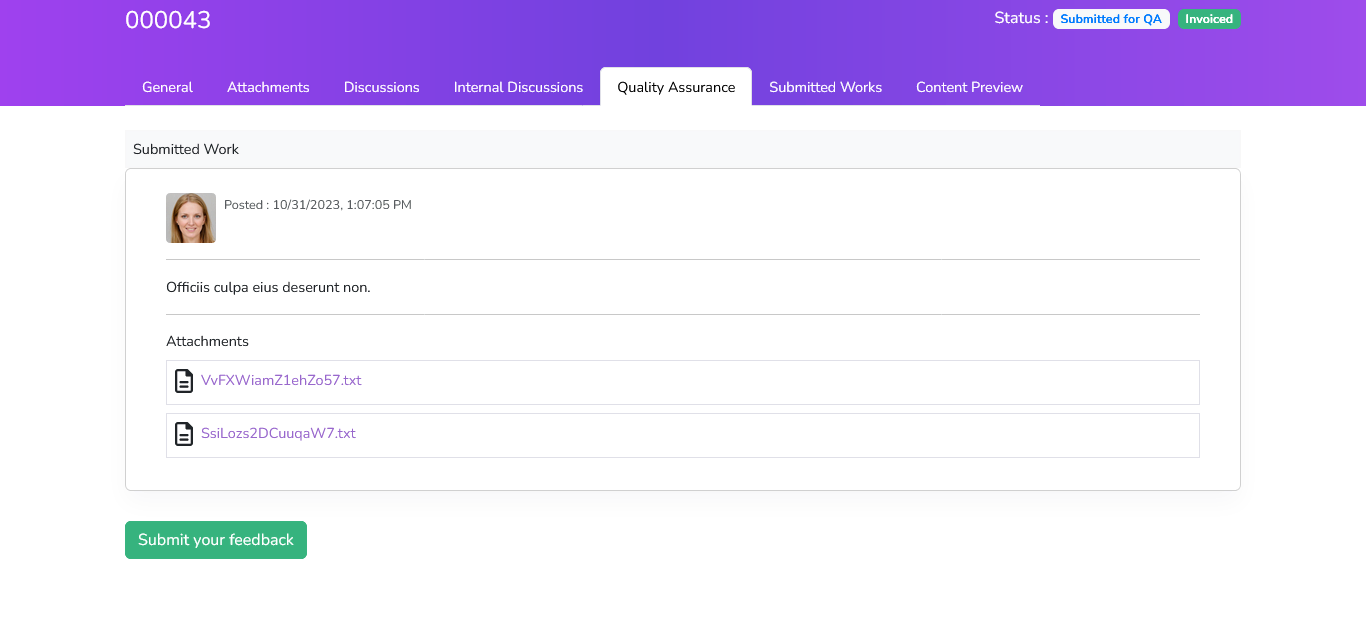The height and width of the screenshot is (643, 1366).
Task: Click the 'Officiis culpa eius deserunt non.' message
Action: coord(268,288)
